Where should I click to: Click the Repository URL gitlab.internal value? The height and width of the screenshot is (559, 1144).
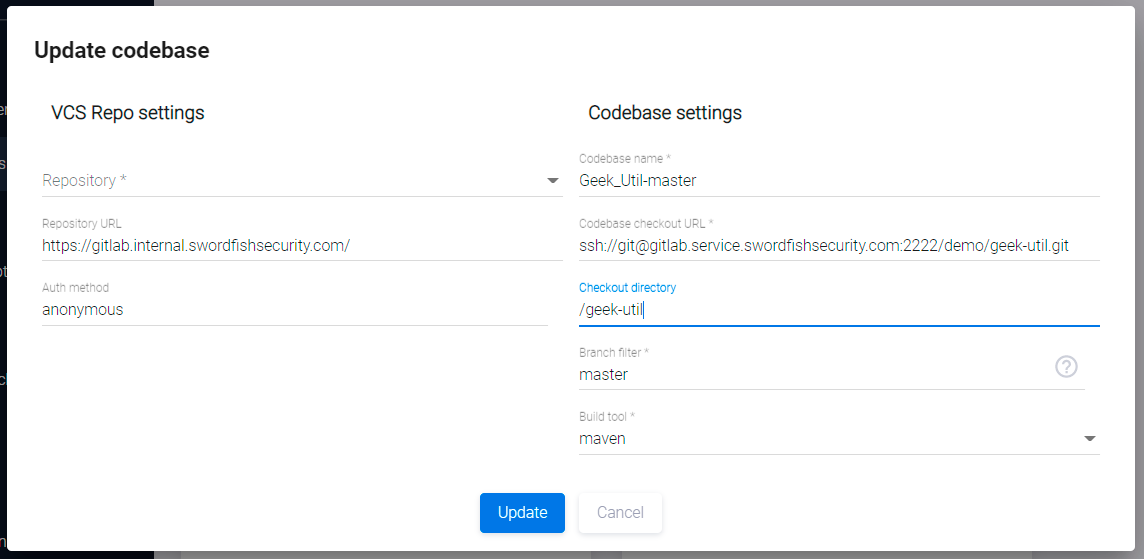pos(196,245)
